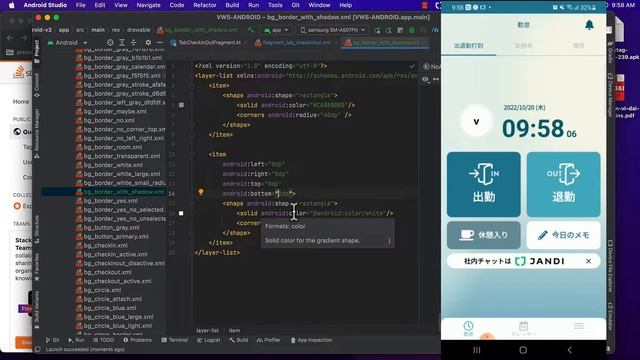The height and width of the screenshot is (360, 640).
Task: Open the Run tool window
Action: [76, 340]
